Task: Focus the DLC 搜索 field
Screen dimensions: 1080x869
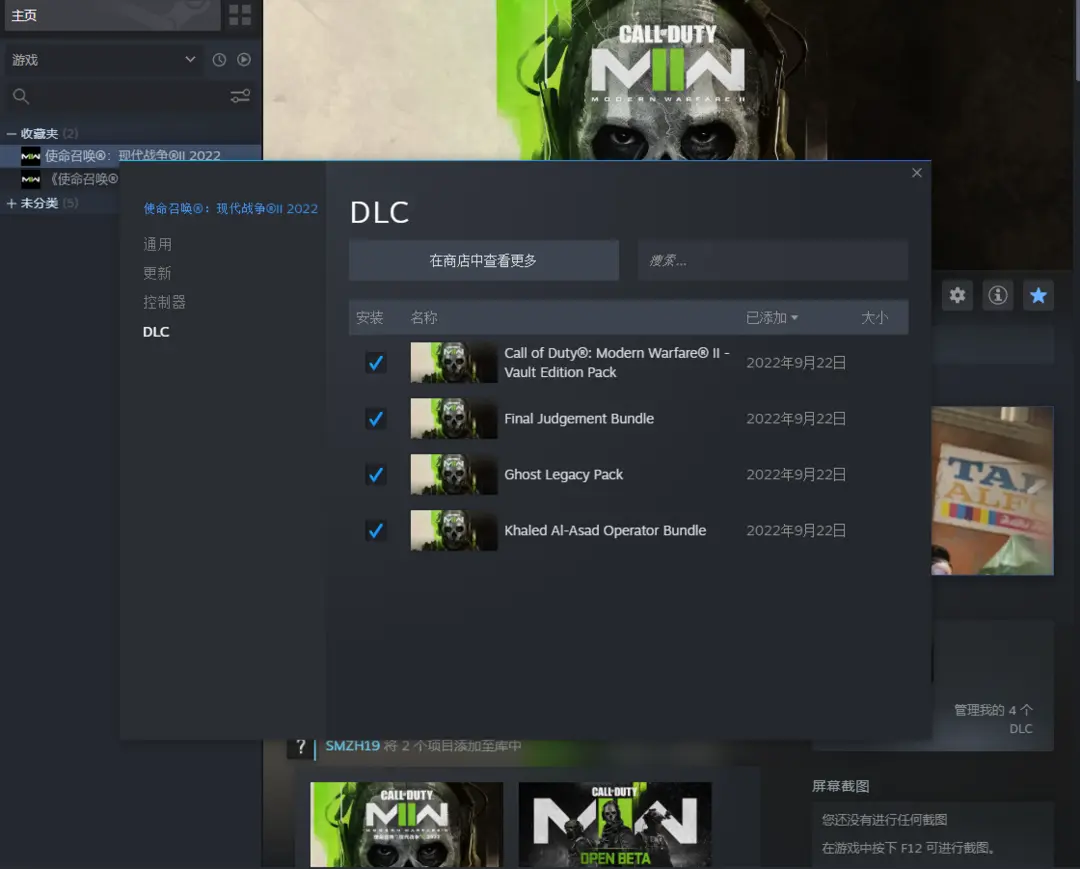Action: point(773,260)
